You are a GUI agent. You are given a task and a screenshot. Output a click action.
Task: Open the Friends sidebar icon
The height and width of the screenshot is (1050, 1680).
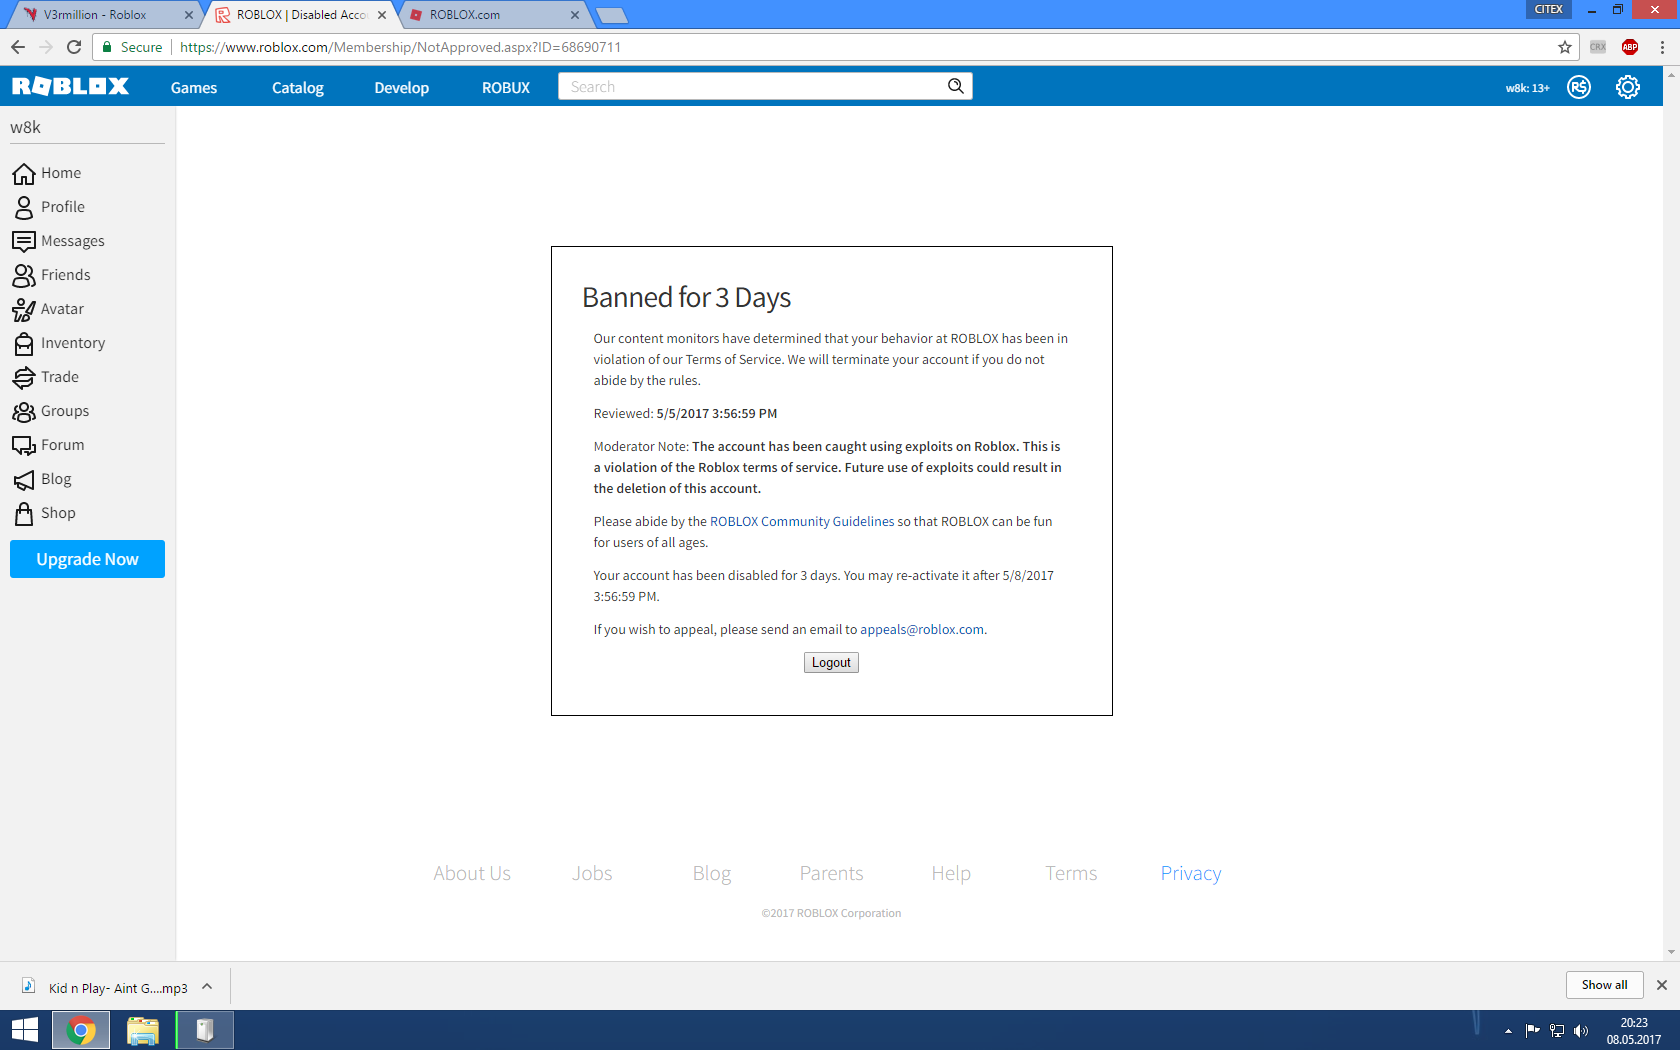24,275
